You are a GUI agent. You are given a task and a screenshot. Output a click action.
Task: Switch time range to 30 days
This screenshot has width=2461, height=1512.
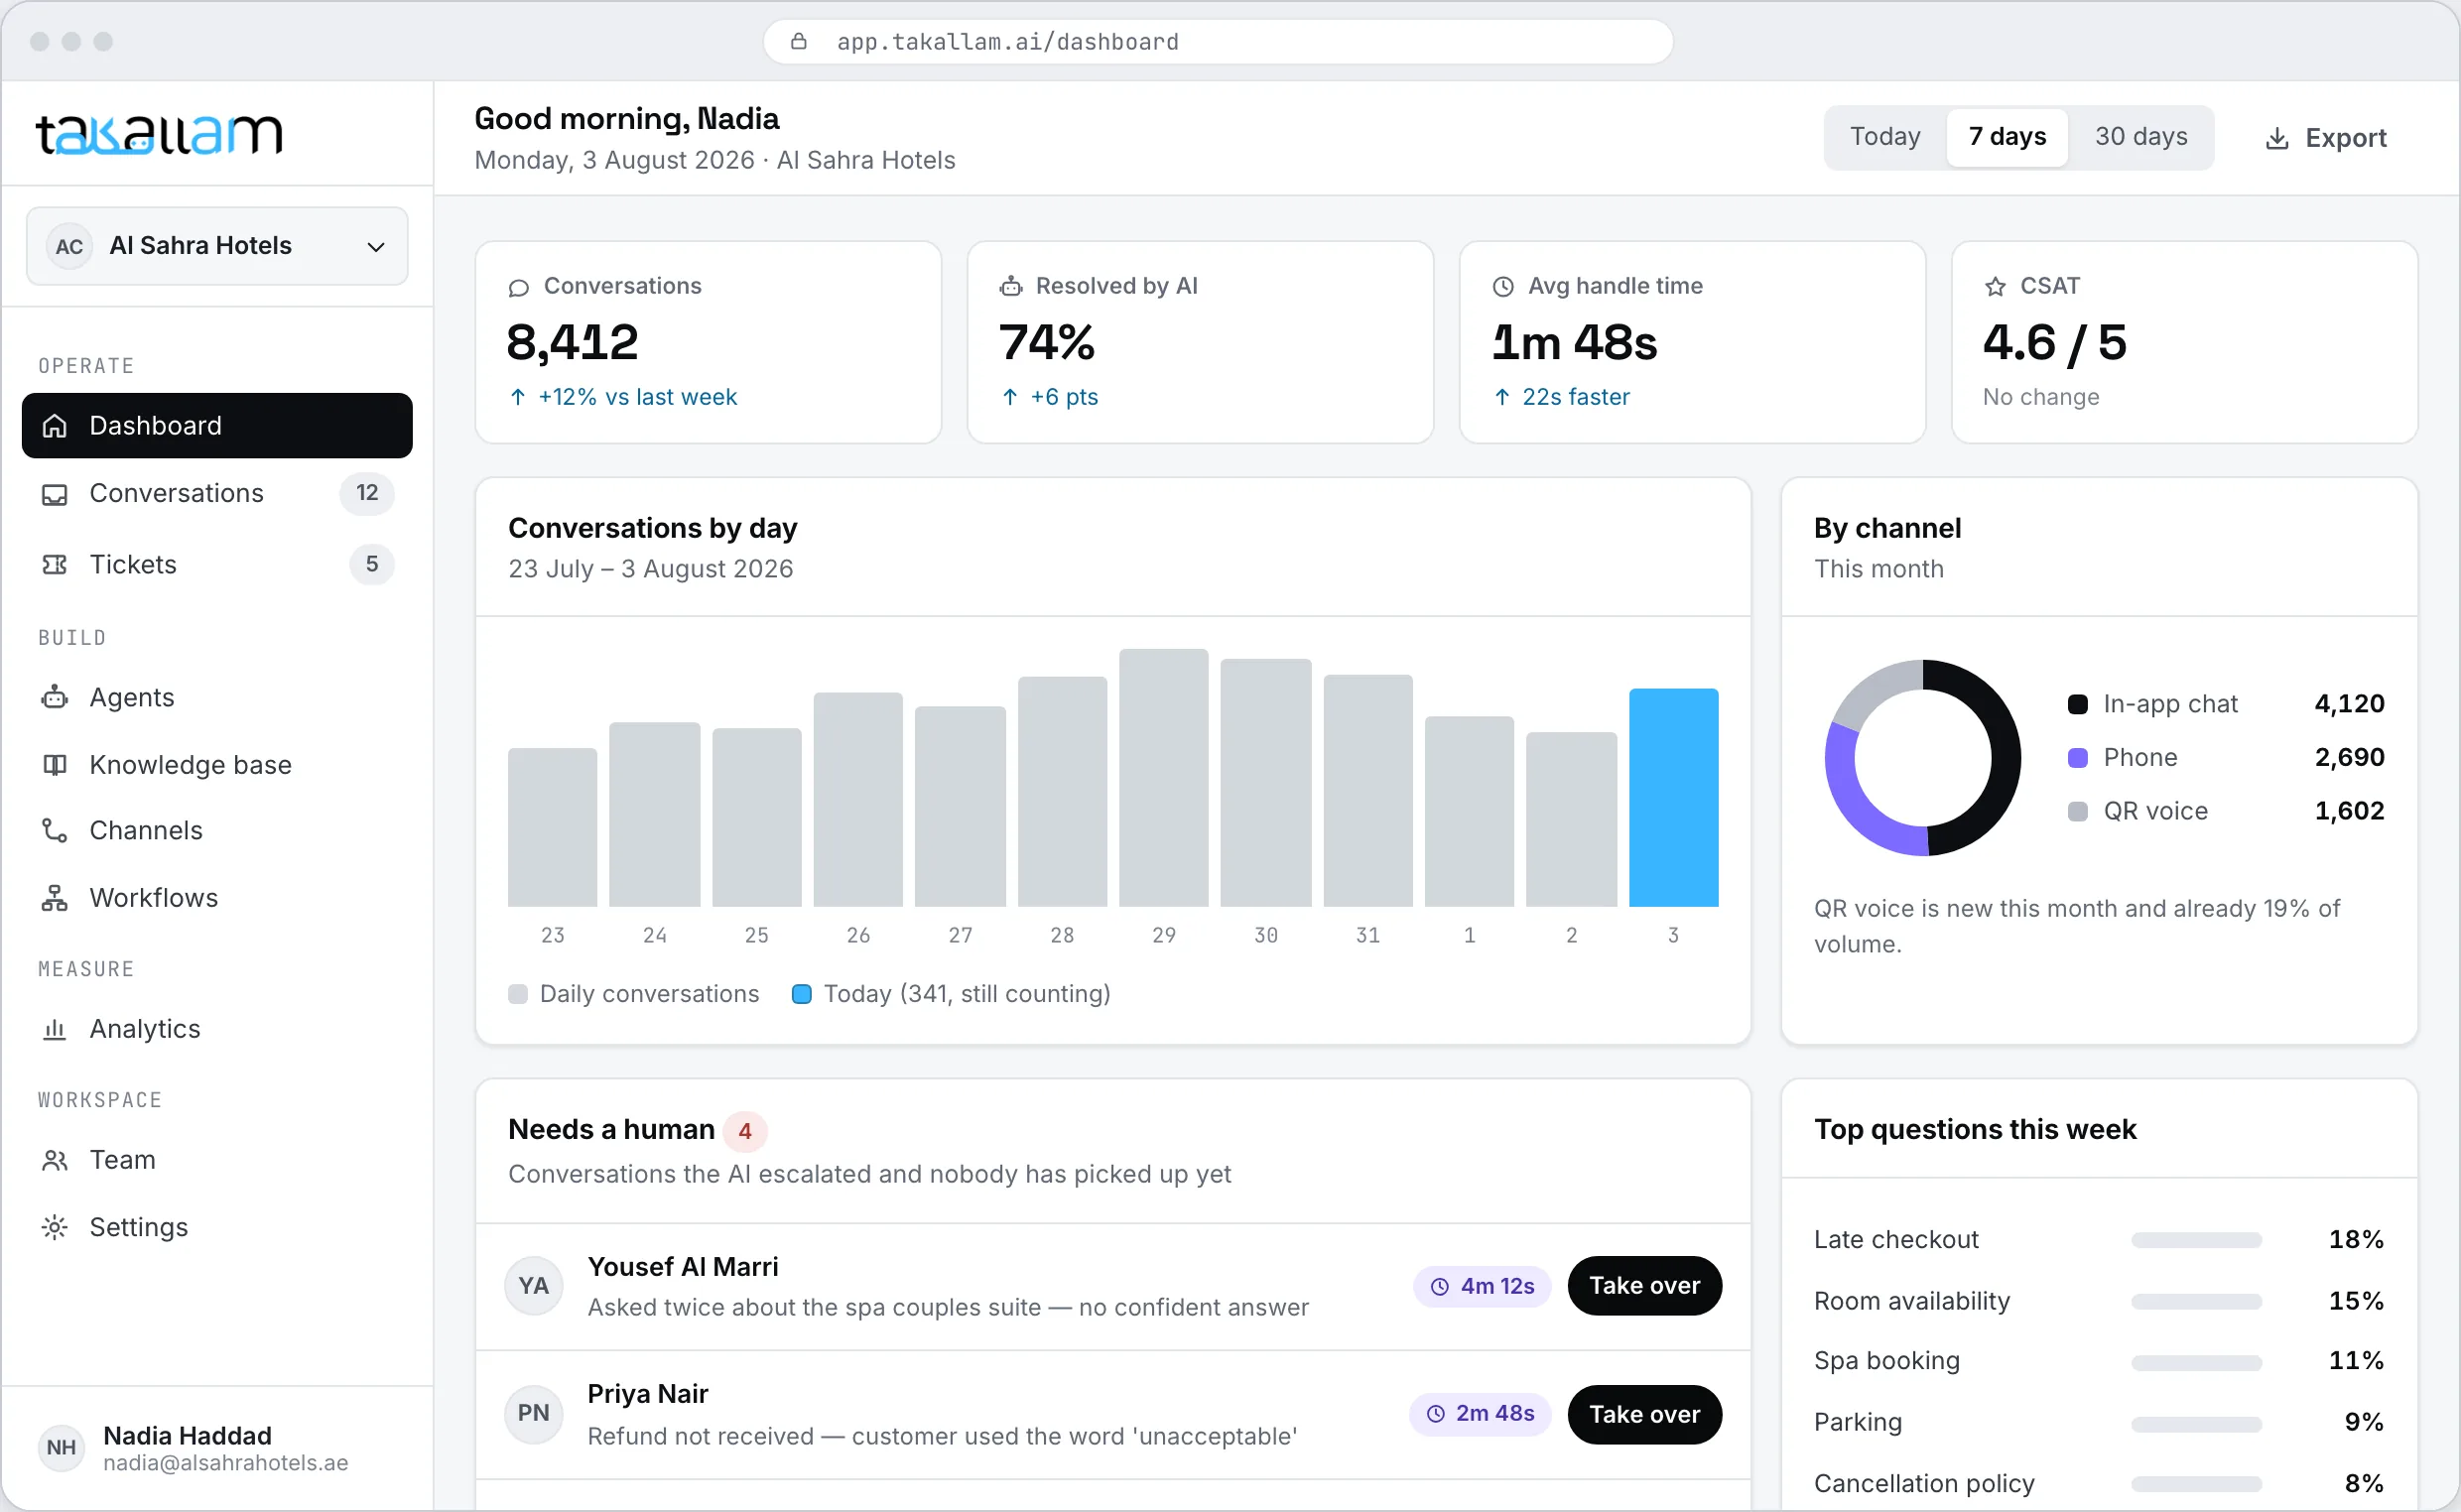(2141, 137)
